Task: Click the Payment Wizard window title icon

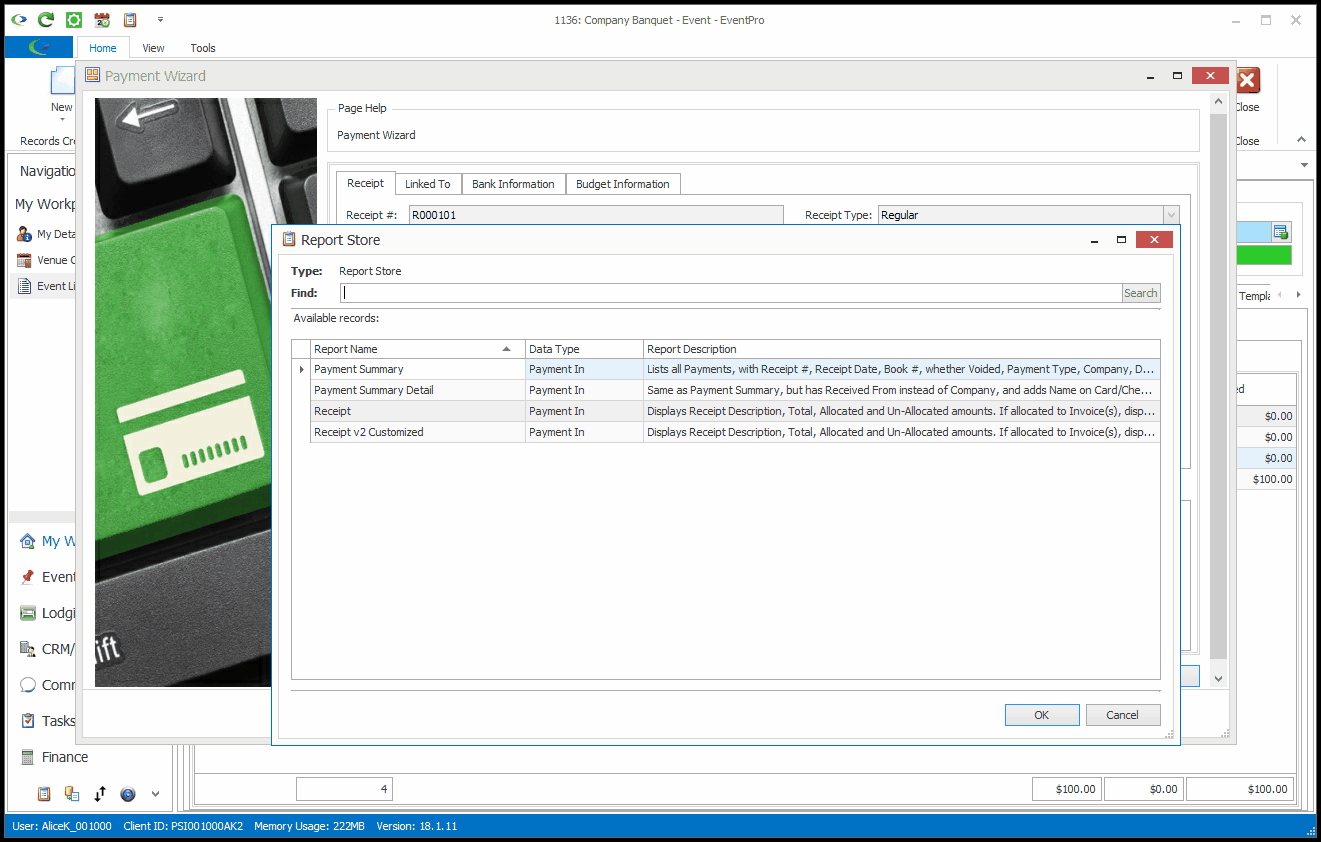Action: (x=92, y=75)
